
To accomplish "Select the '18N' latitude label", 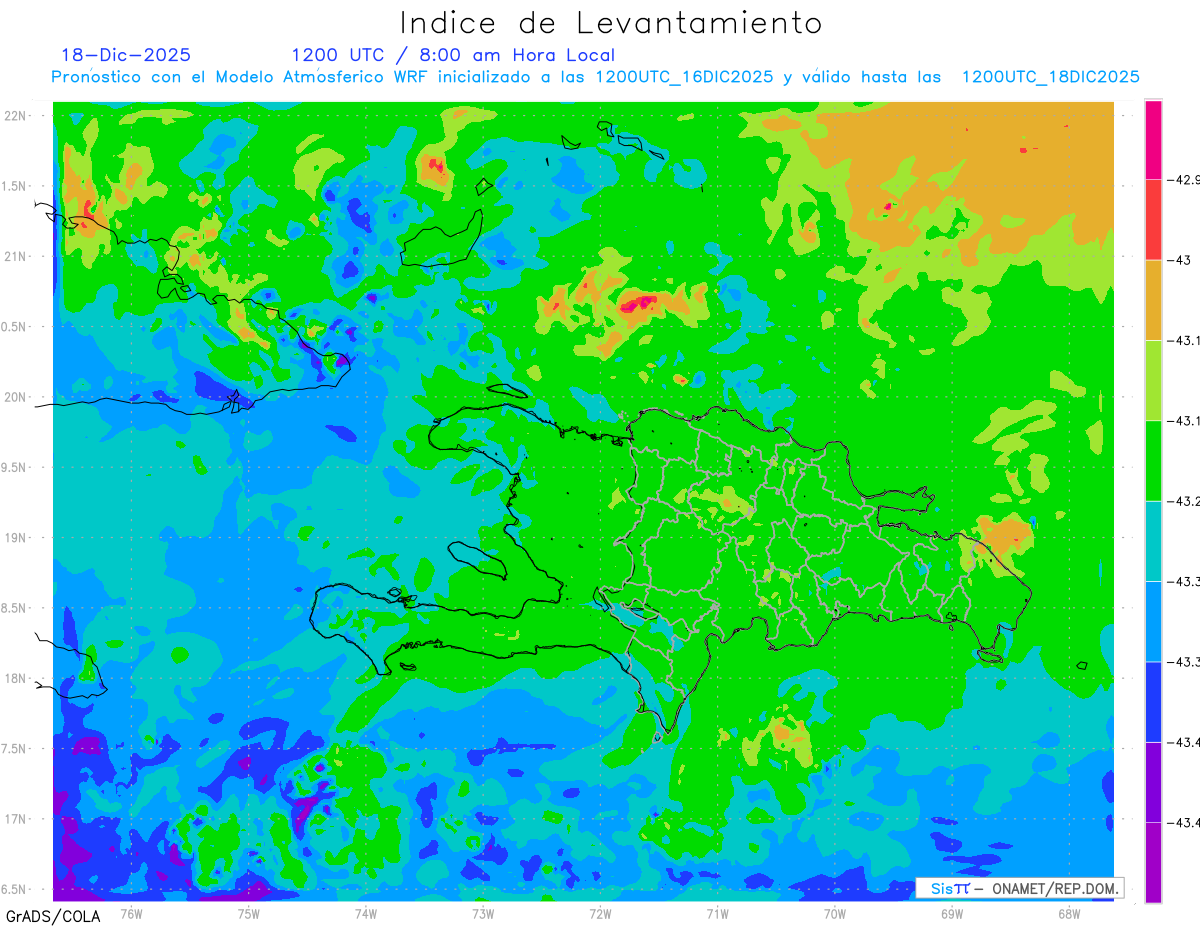I will [17, 679].
